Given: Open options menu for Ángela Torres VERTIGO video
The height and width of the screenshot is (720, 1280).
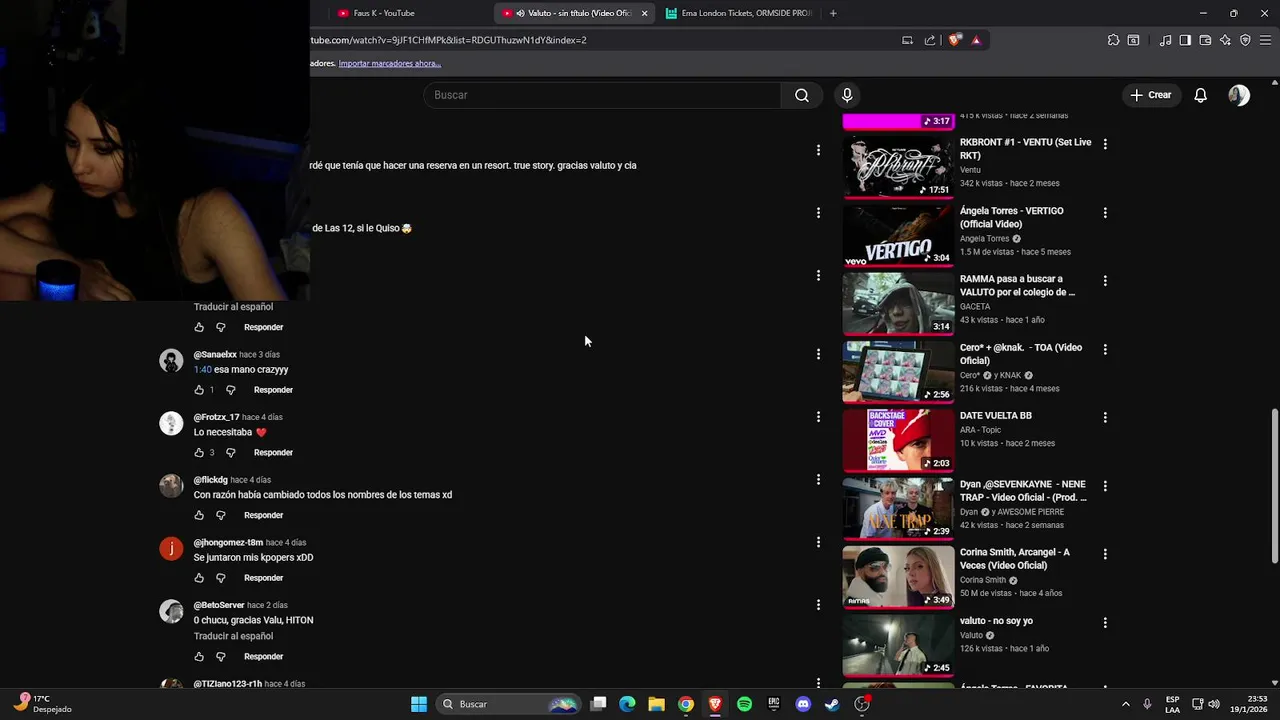Looking at the screenshot, I should click(x=1105, y=212).
